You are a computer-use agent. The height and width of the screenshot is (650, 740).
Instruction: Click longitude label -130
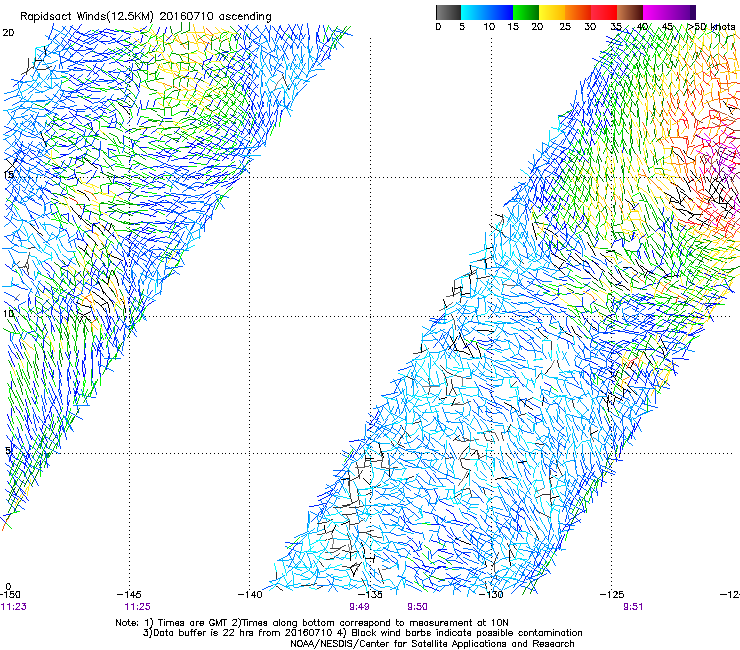click(491, 595)
